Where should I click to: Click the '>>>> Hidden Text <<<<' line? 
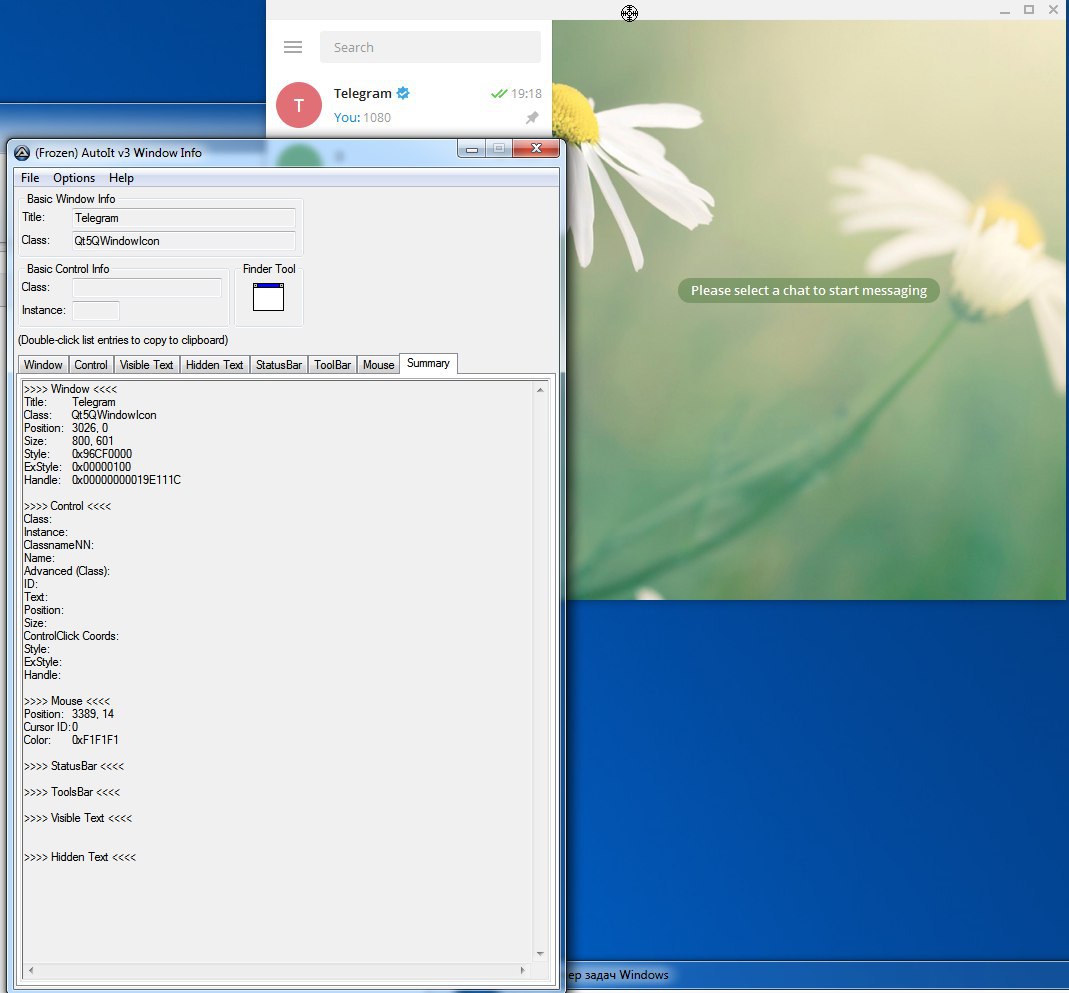click(80, 857)
